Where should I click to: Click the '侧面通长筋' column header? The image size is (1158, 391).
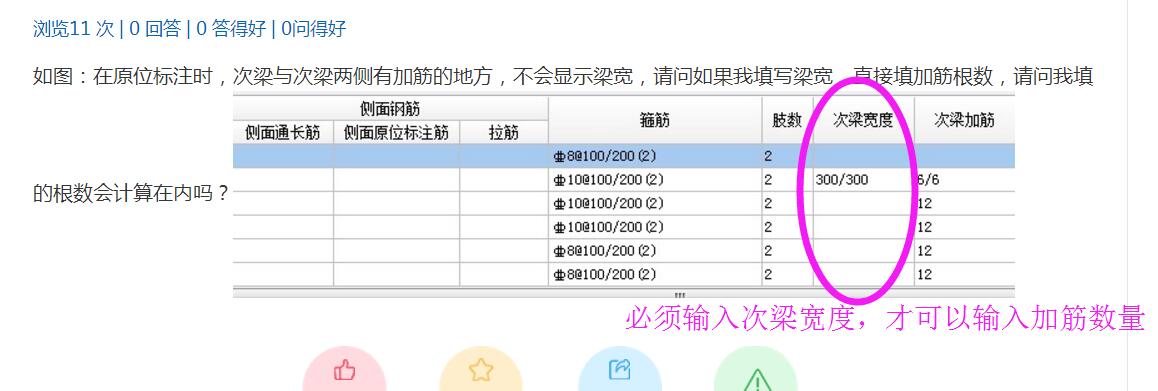[283, 133]
